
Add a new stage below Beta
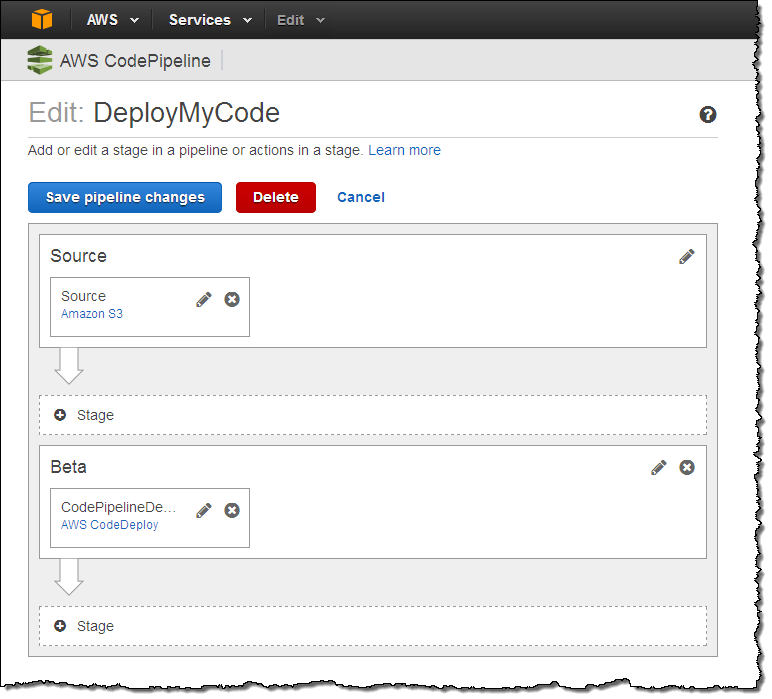pyautogui.click(x=85, y=626)
